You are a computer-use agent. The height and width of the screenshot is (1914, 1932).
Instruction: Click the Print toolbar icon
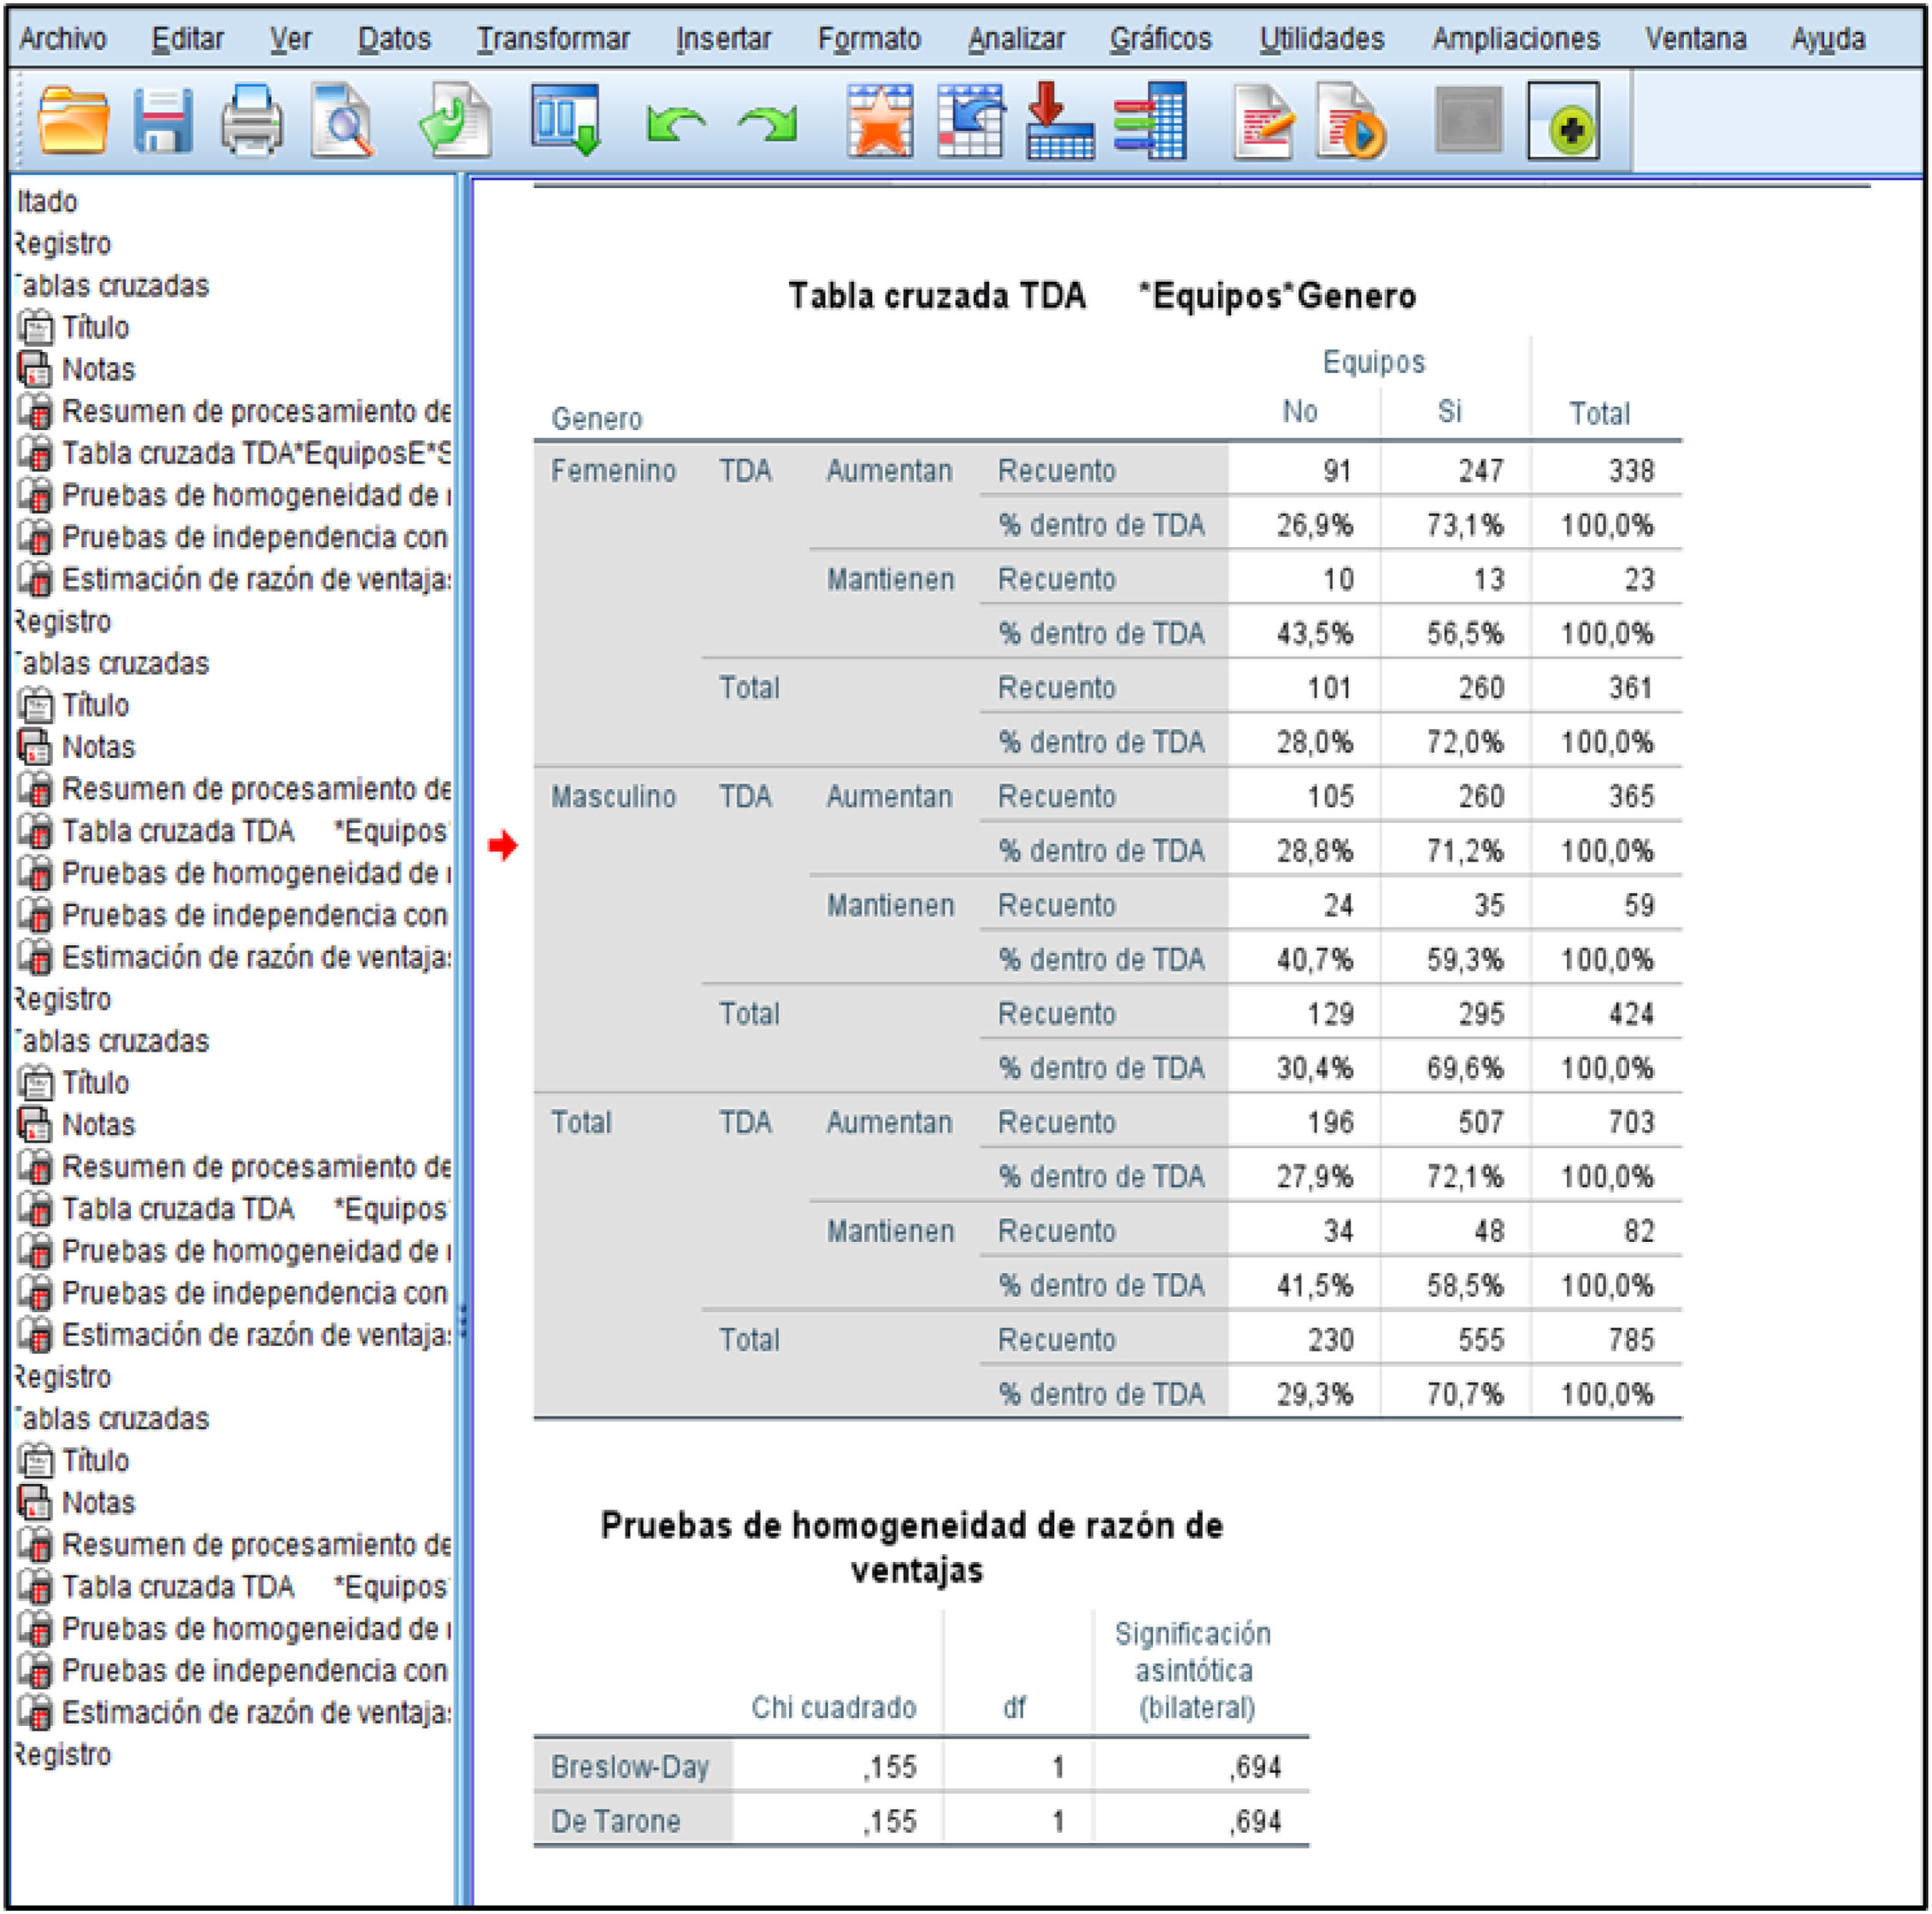pyautogui.click(x=251, y=121)
